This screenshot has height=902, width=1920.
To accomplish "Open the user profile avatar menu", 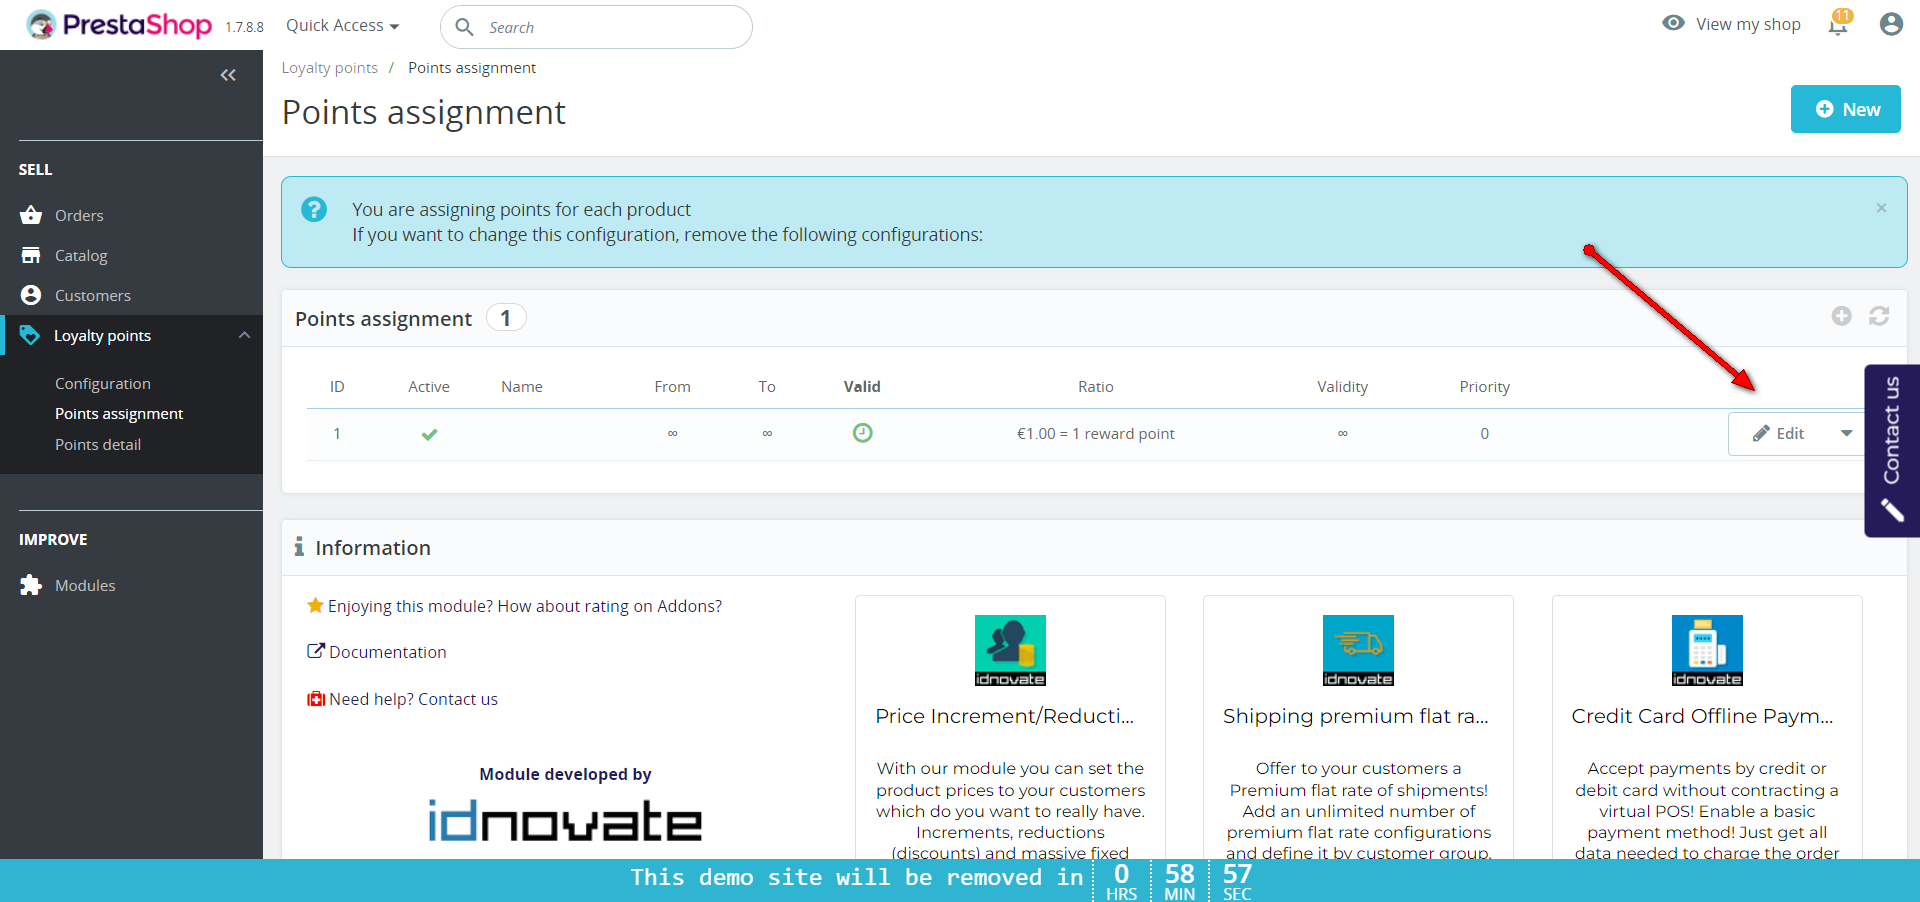I will pyautogui.click(x=1890, y=24).
